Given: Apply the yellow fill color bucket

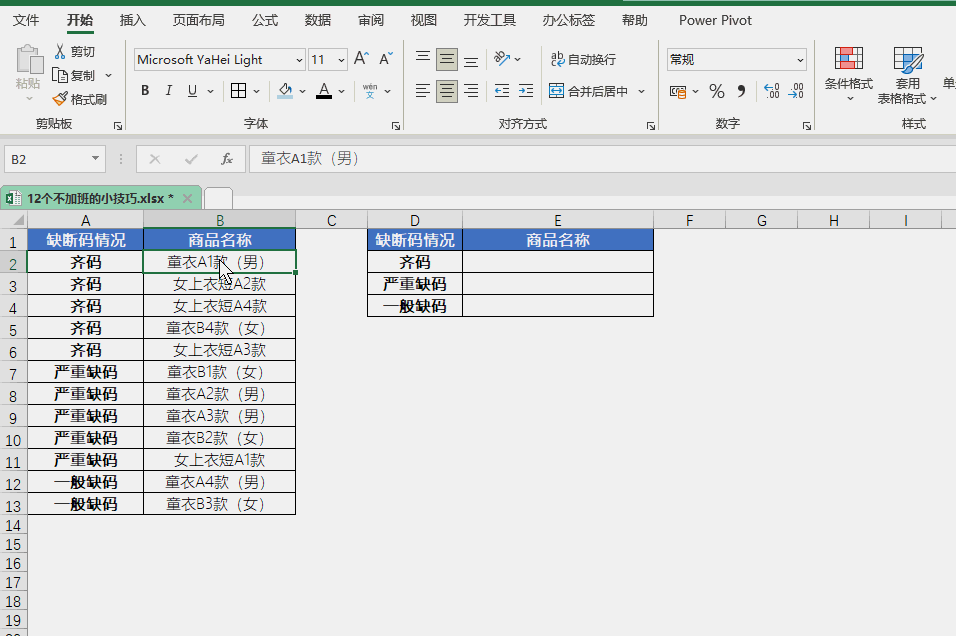Looking at the screenshot, I should pos(285,91).
